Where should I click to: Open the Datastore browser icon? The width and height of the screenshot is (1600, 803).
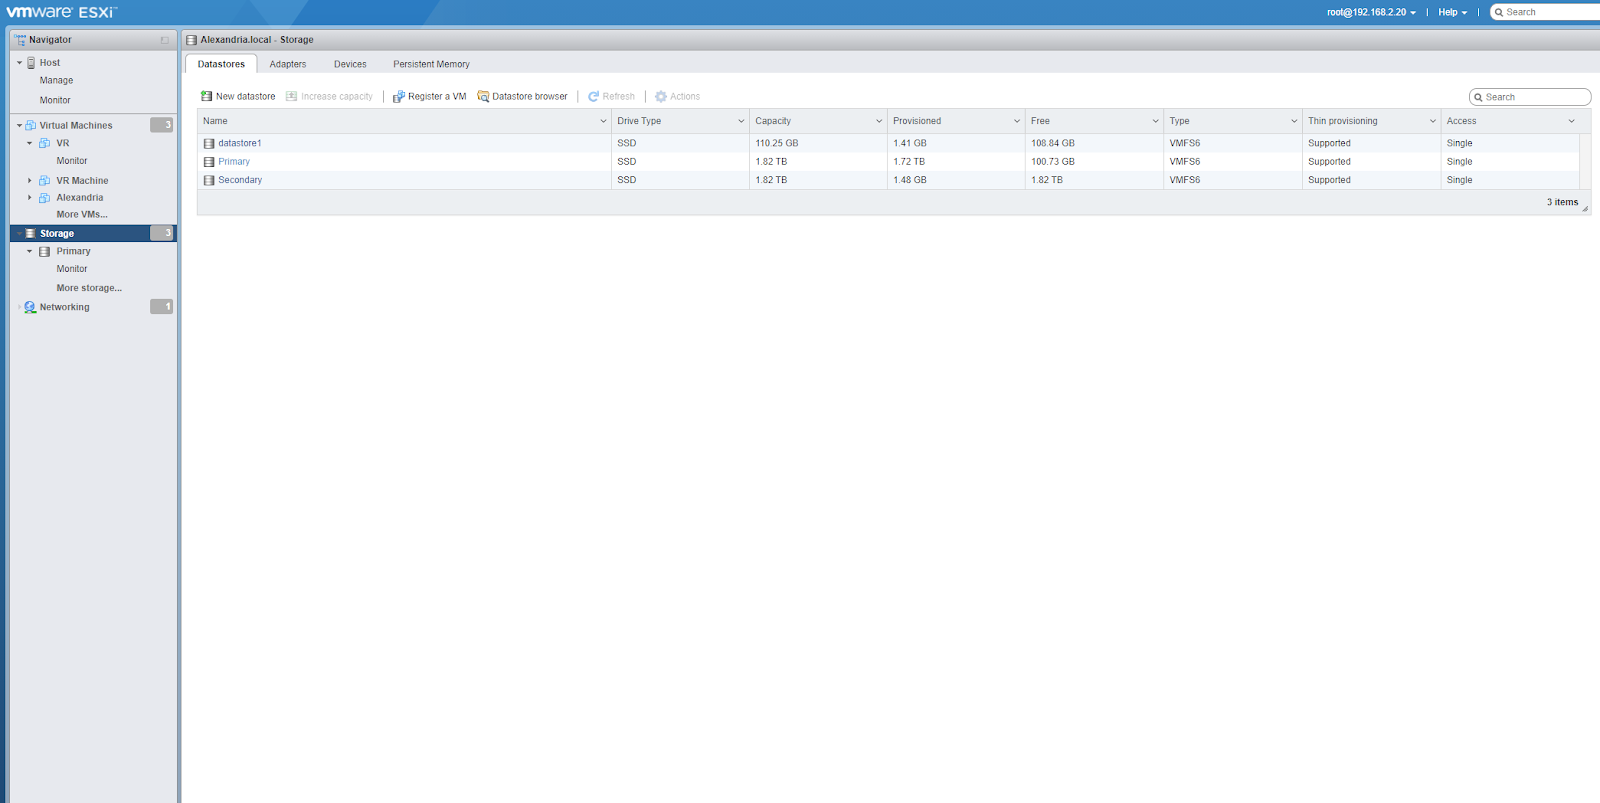click(483, 96)
